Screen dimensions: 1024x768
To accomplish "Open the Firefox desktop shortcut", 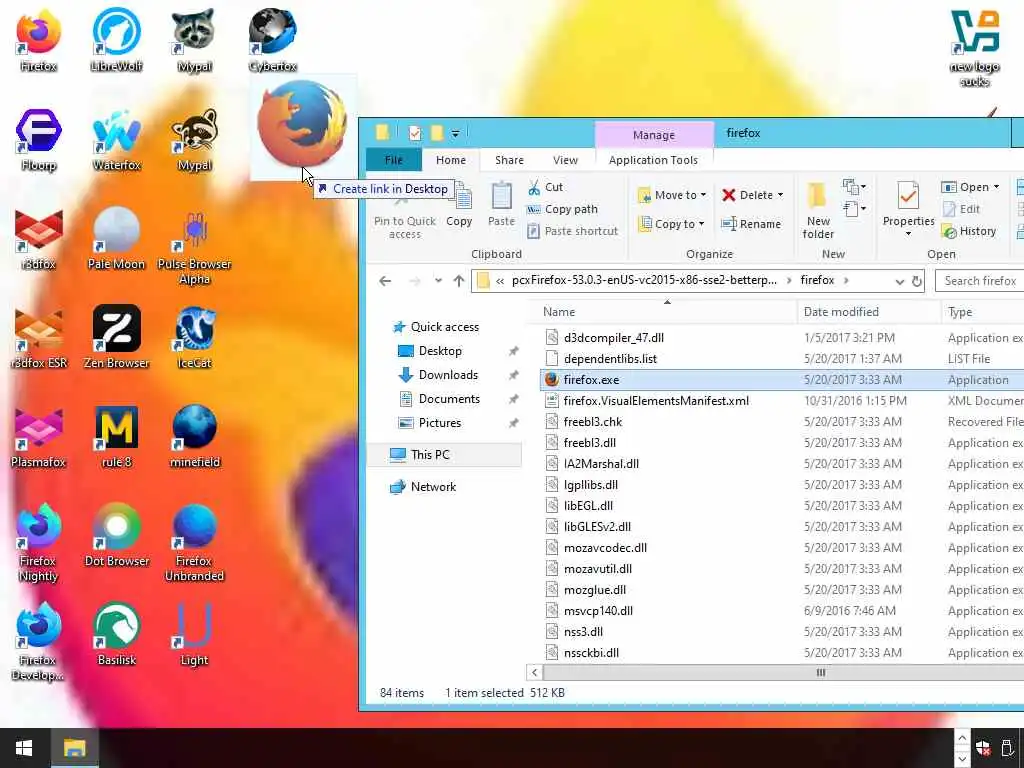I will (38, 39).
